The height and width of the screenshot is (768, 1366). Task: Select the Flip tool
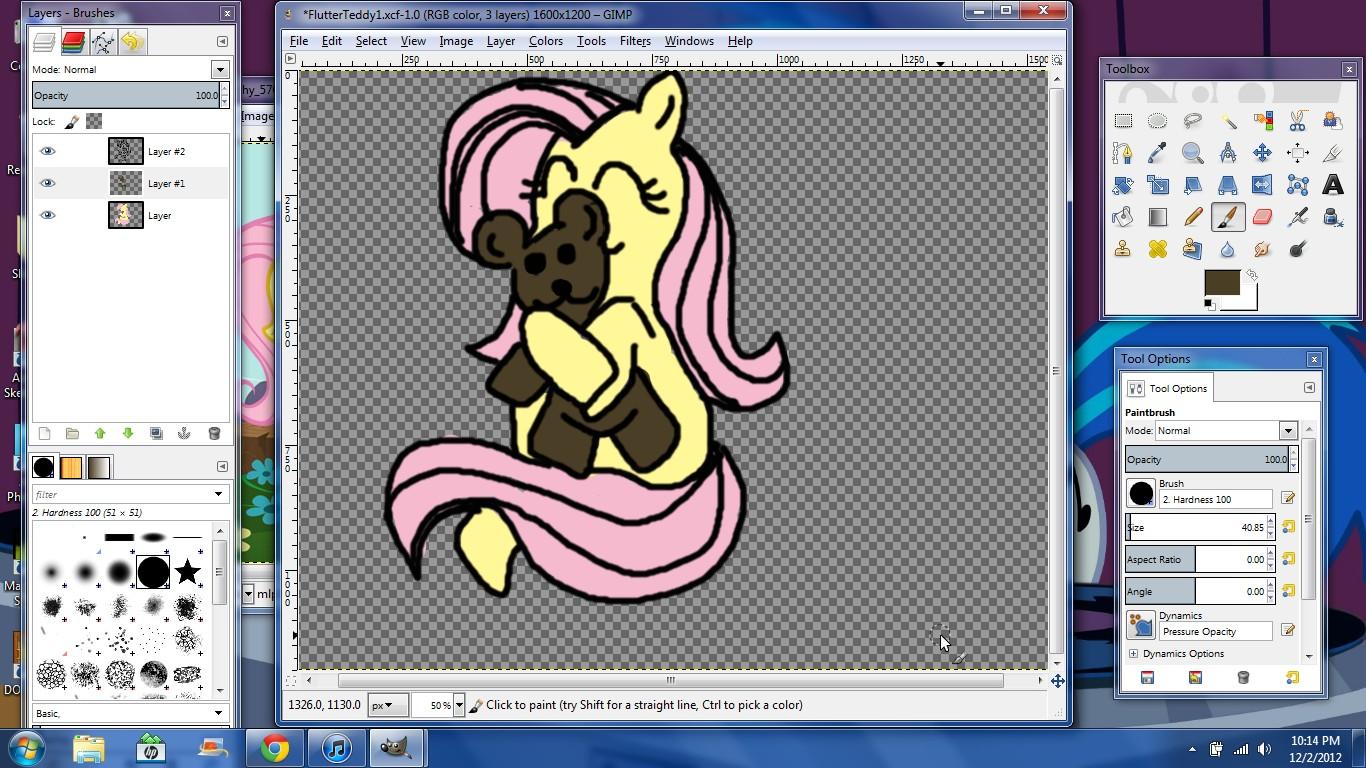point(1262,185)
